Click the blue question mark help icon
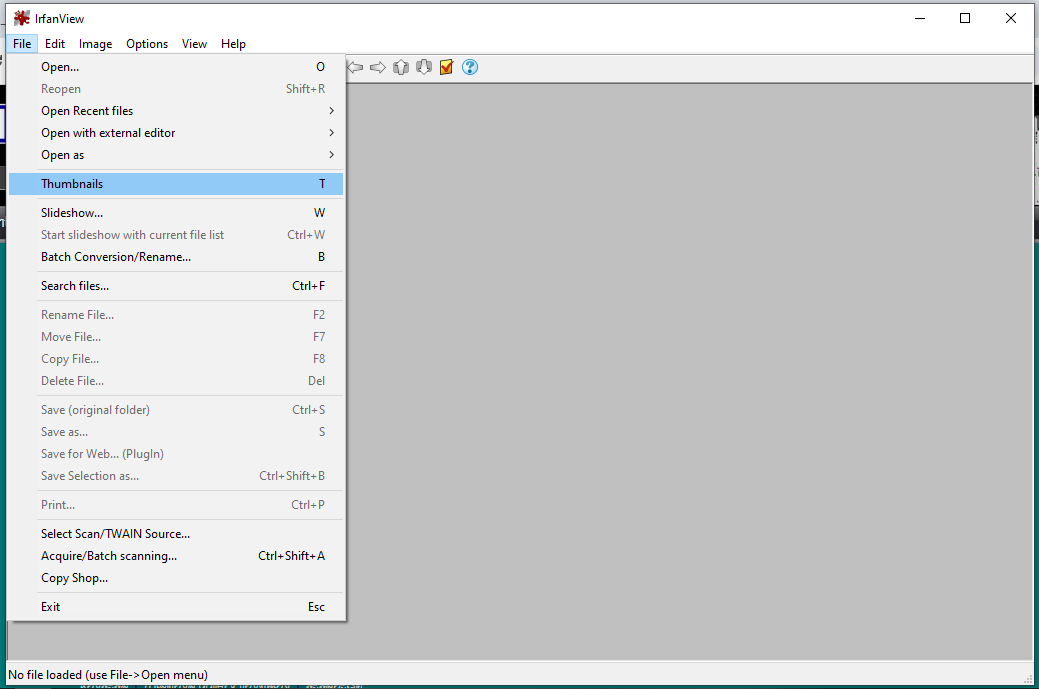Viewport: 1039px width, 689px height. pos(470,67)
